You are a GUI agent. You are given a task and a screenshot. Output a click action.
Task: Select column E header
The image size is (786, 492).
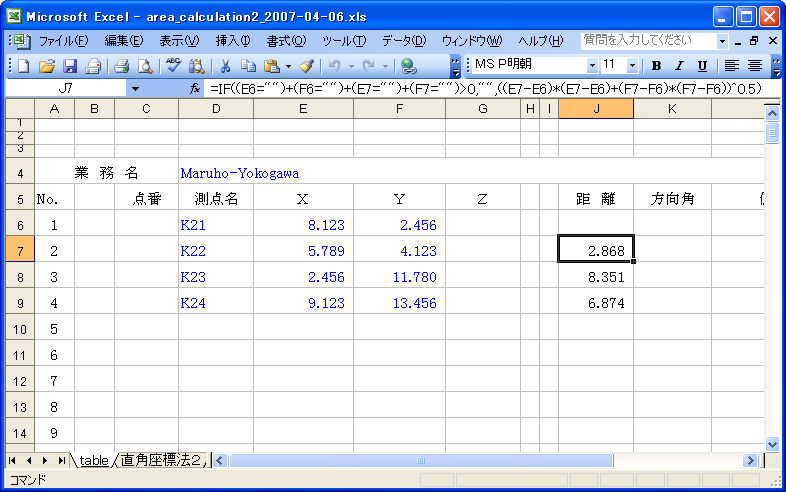click(x=303, y=108)
